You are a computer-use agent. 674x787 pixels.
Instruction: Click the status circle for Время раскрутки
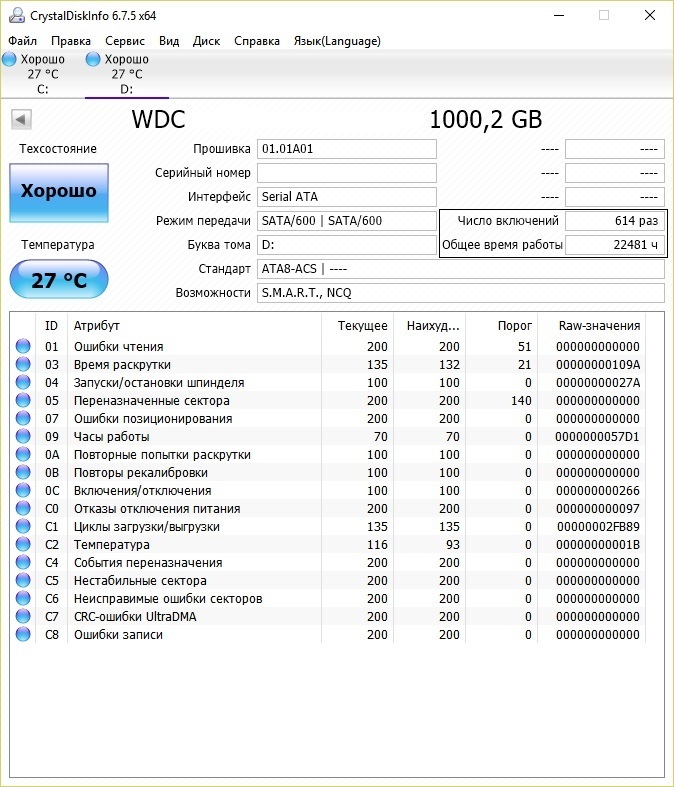click(23, 364)
